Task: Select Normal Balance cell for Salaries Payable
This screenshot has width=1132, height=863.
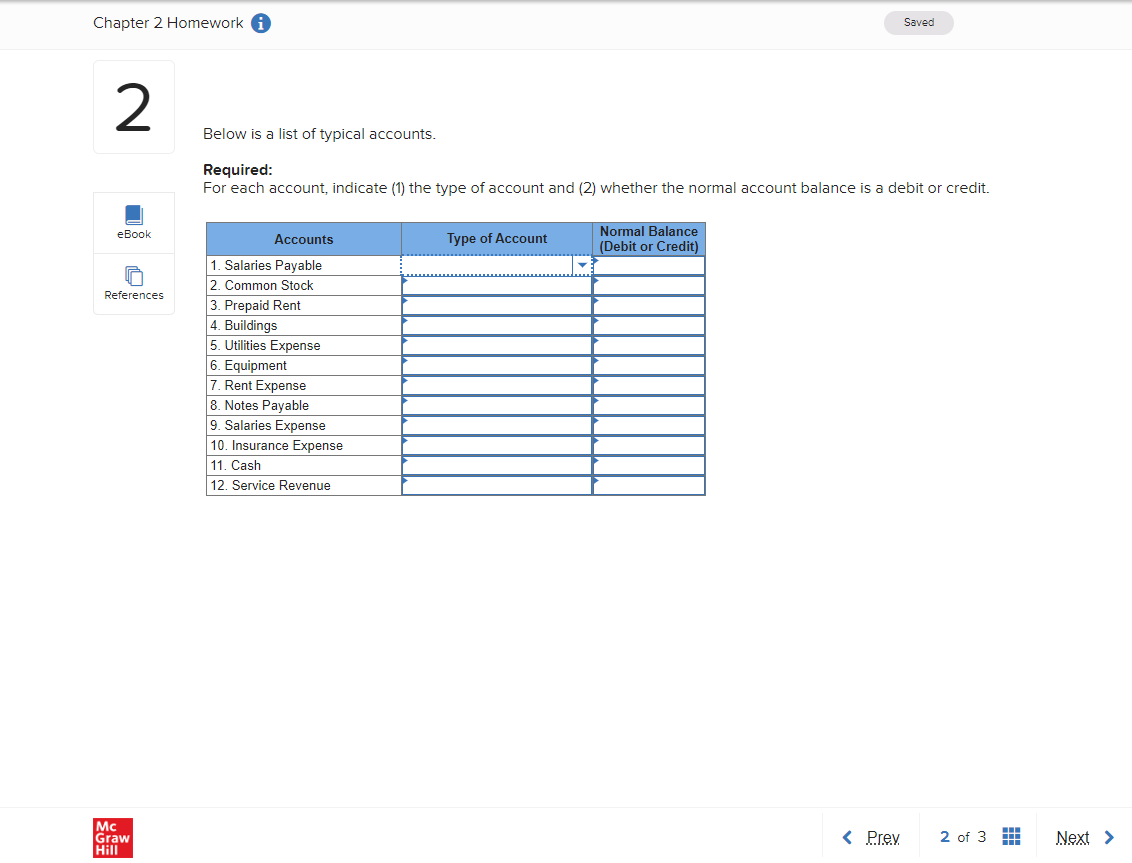Action: (x=649, y=265)
